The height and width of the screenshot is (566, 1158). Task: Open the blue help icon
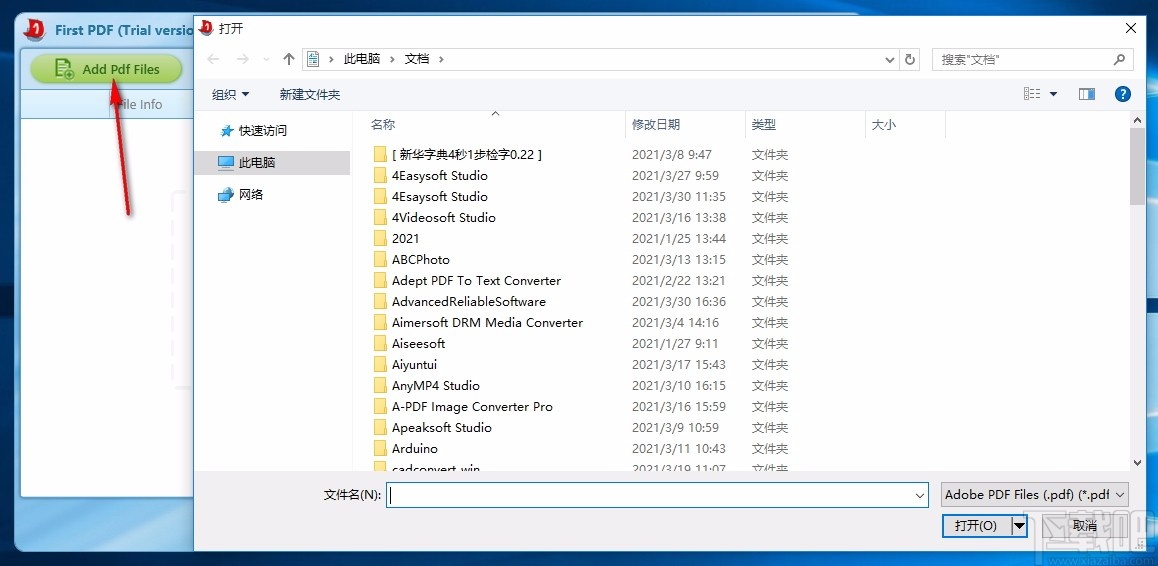tap(1123, 94)
